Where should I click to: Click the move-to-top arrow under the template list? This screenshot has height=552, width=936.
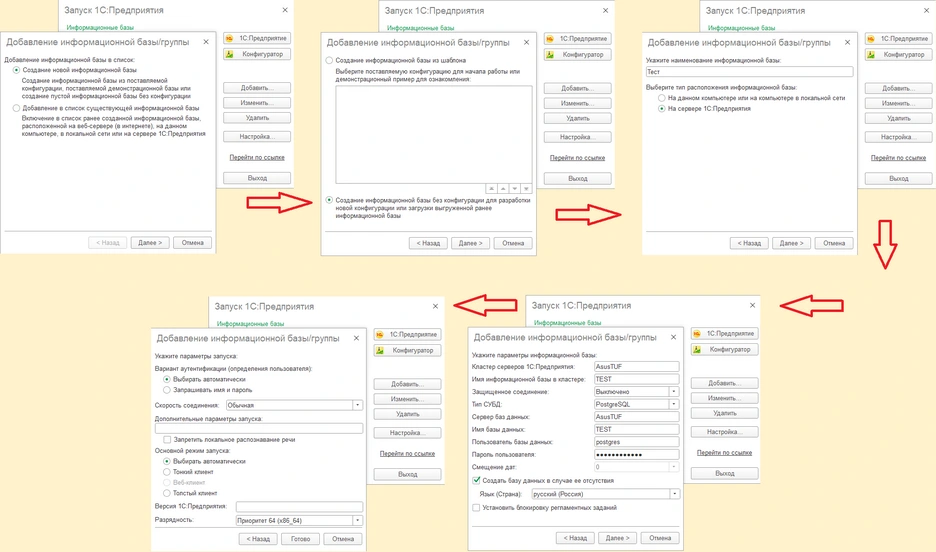(x=491, y=189)
